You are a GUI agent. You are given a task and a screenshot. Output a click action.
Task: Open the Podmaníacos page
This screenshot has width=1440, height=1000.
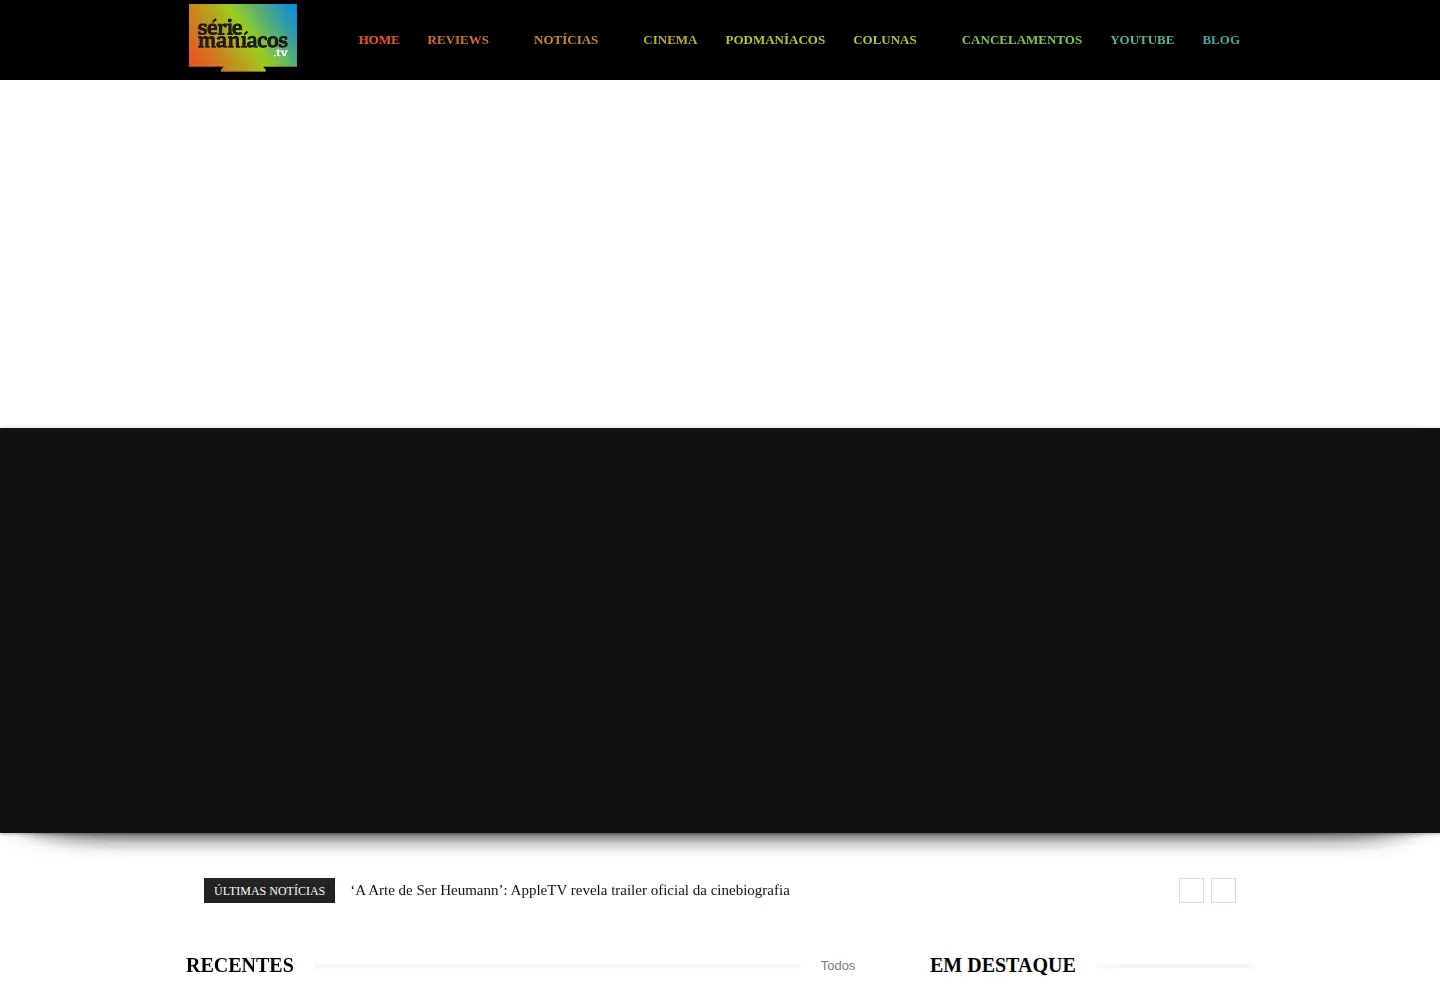775,40
